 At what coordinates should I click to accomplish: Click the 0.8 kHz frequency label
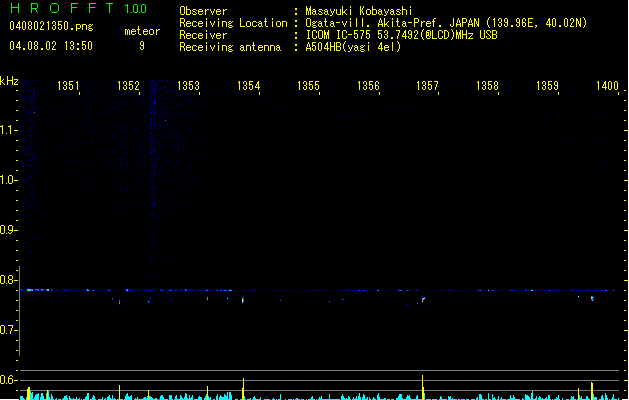click(8, 280)
